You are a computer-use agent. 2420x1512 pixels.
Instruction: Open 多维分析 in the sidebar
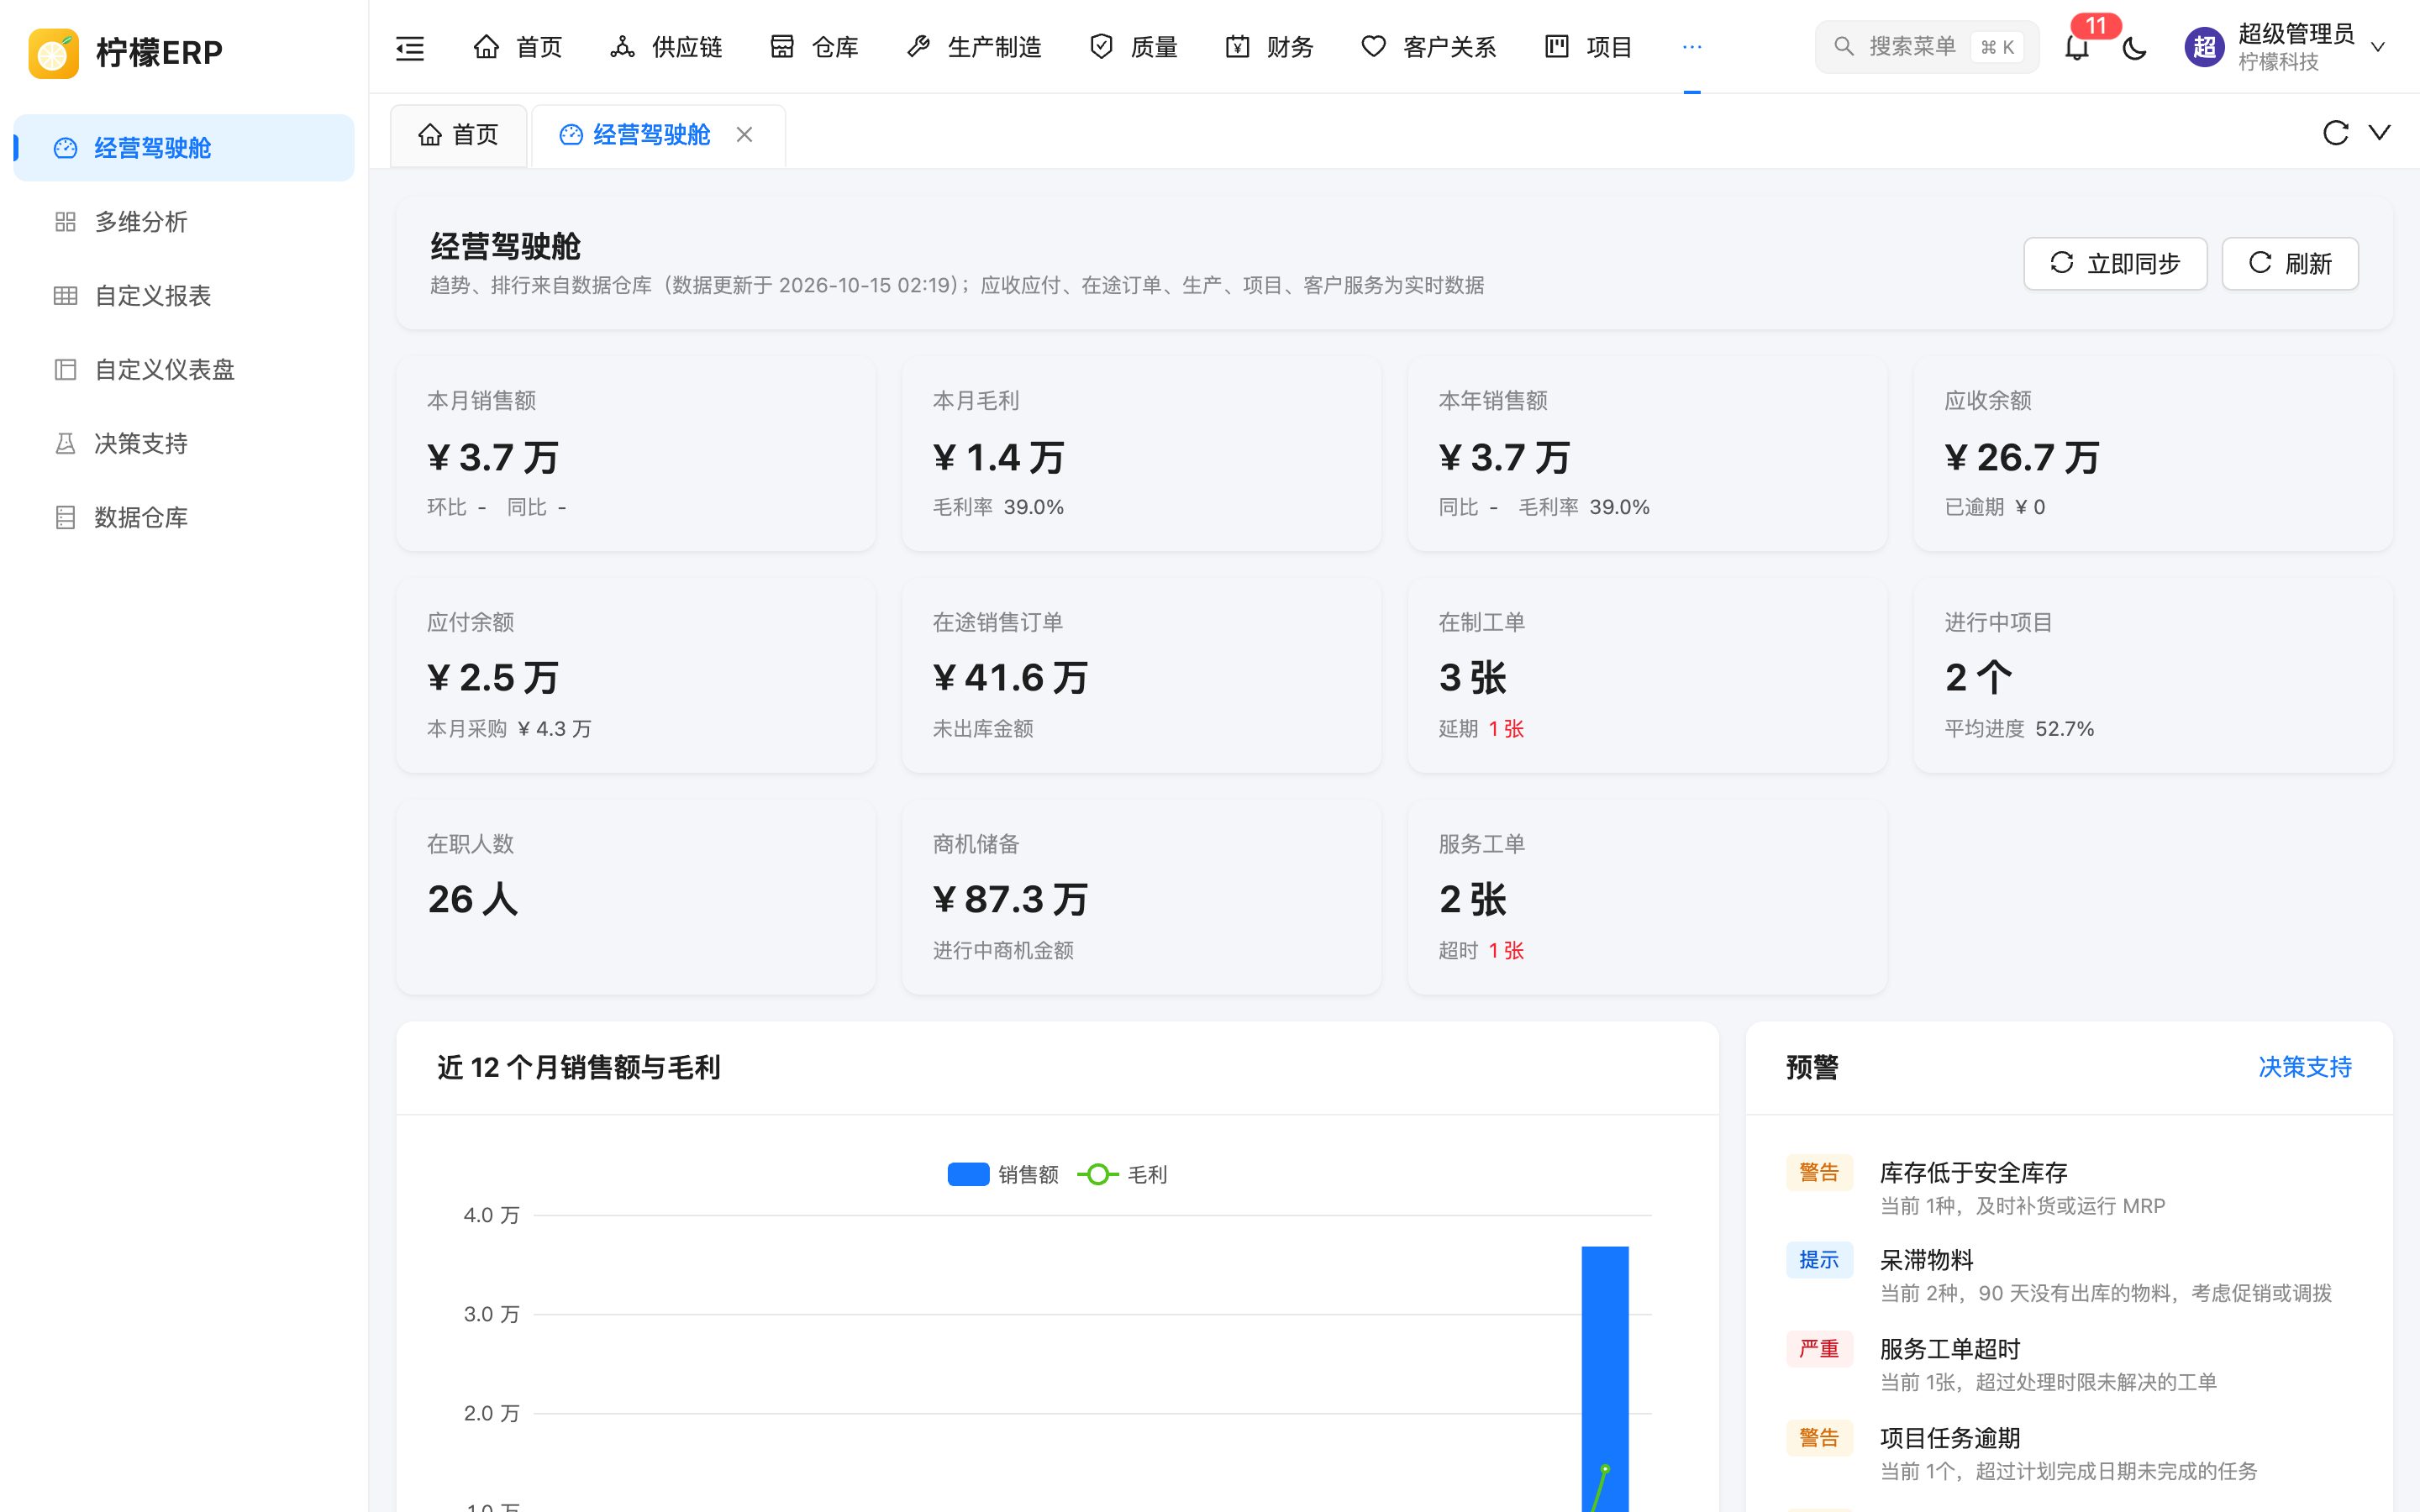184,222
